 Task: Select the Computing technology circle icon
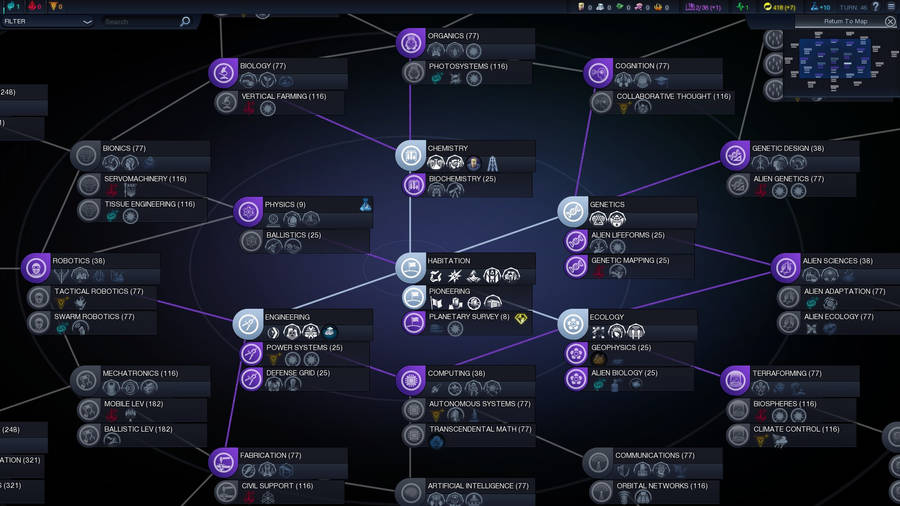point(411,380)
